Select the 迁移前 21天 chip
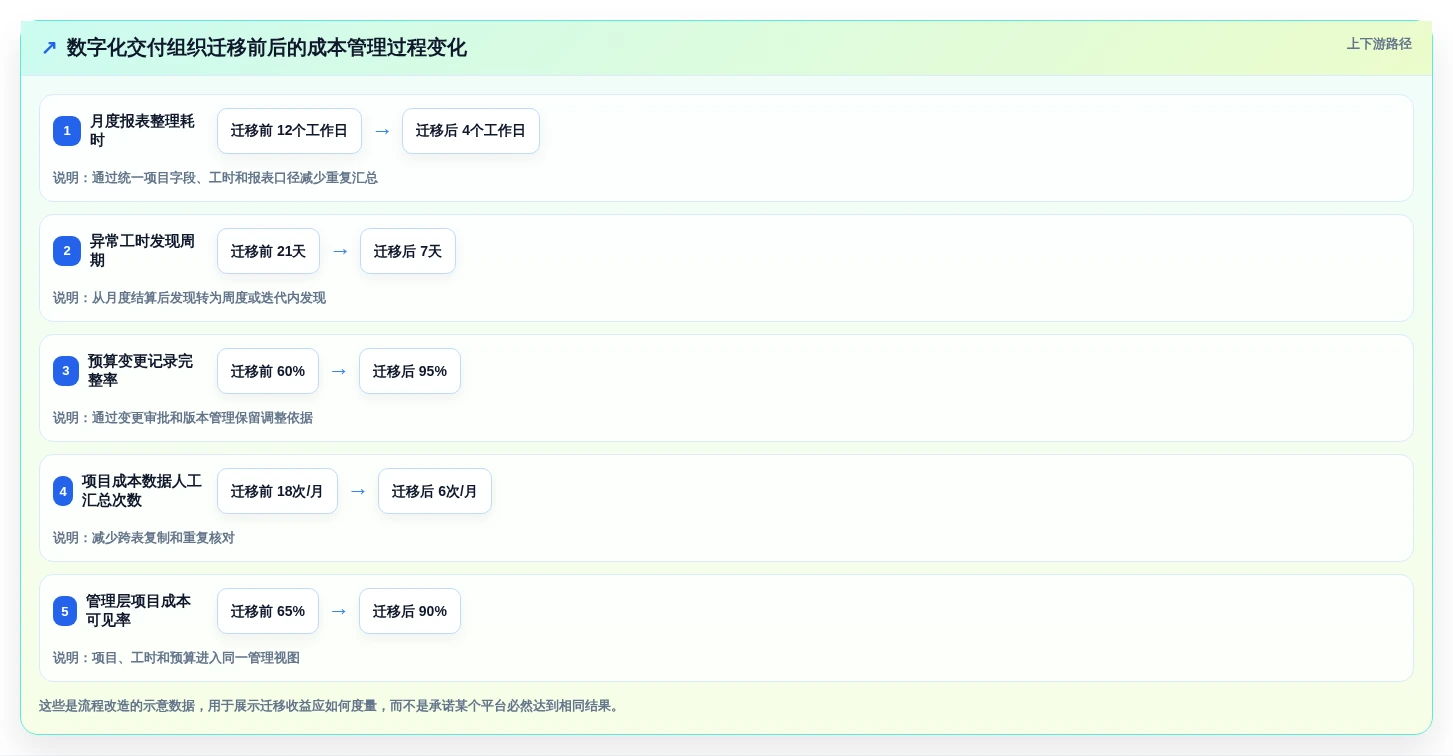The height and width of the screenshot is (756, 1453). (x=268, y=251)
